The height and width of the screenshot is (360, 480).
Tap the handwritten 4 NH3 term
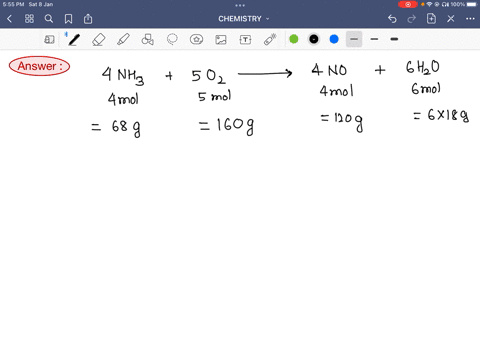point(123,76)
